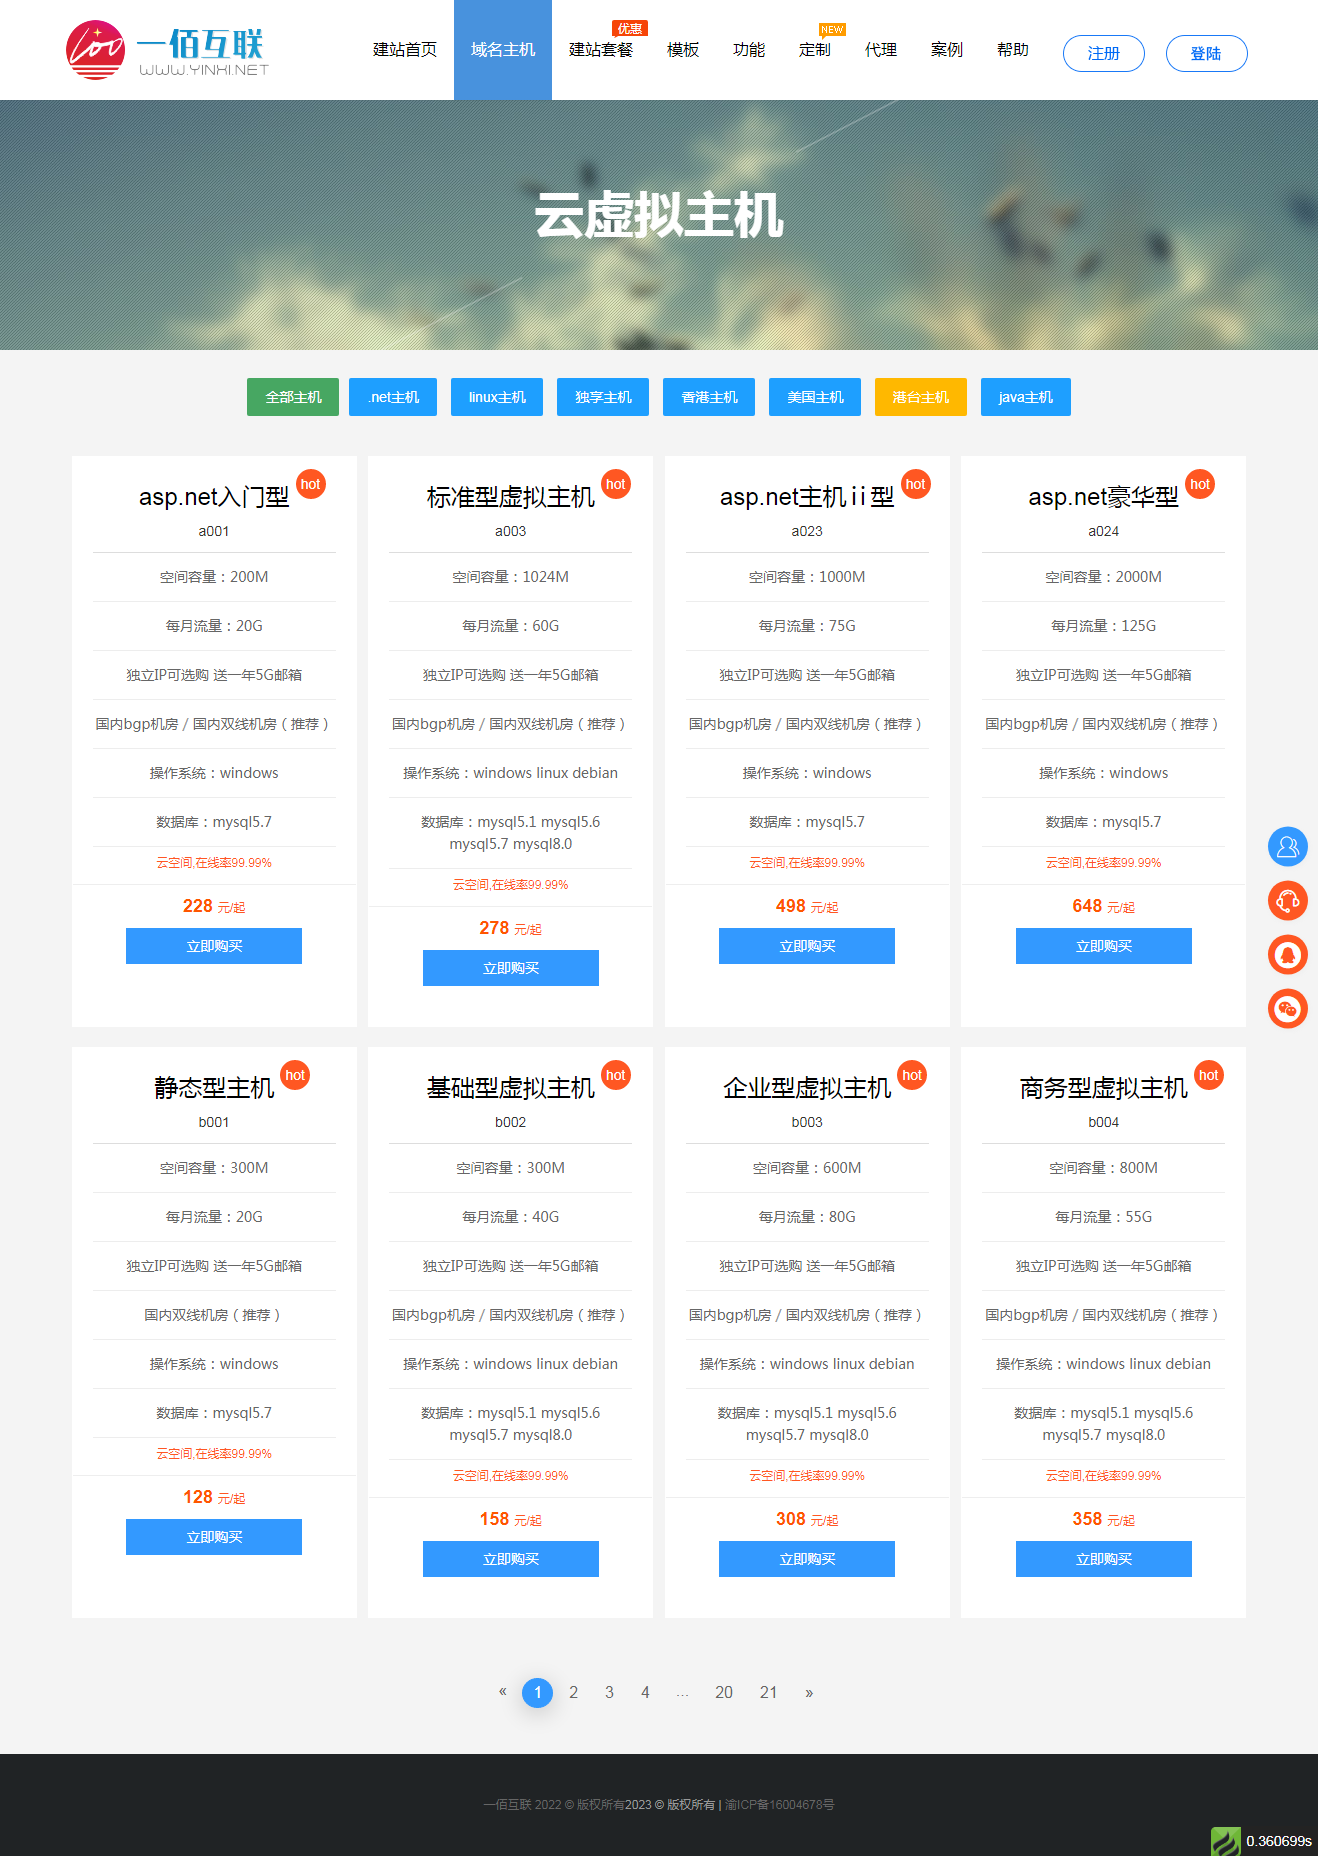Viewport: 1318px width, 1856px height.
Task: Open 功能 menu item
Action: point(749,50)
